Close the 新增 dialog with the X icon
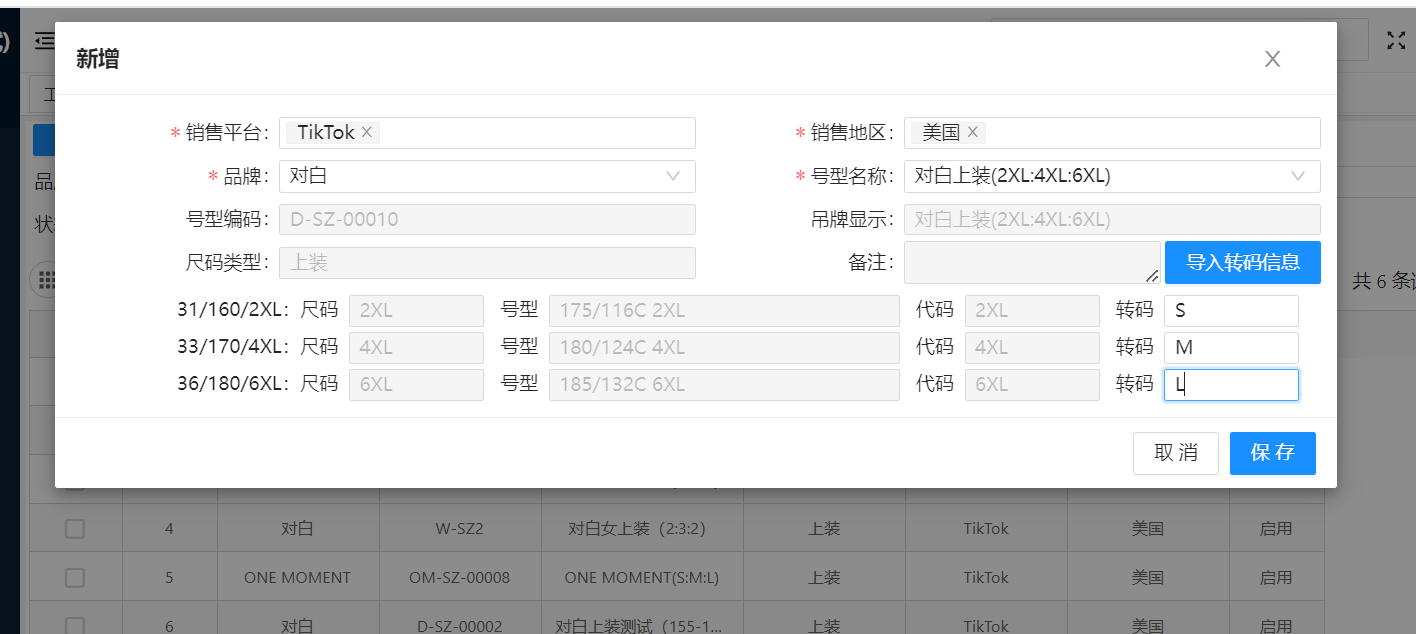This screenshot has height=634, width=1416. [1272, 59]
